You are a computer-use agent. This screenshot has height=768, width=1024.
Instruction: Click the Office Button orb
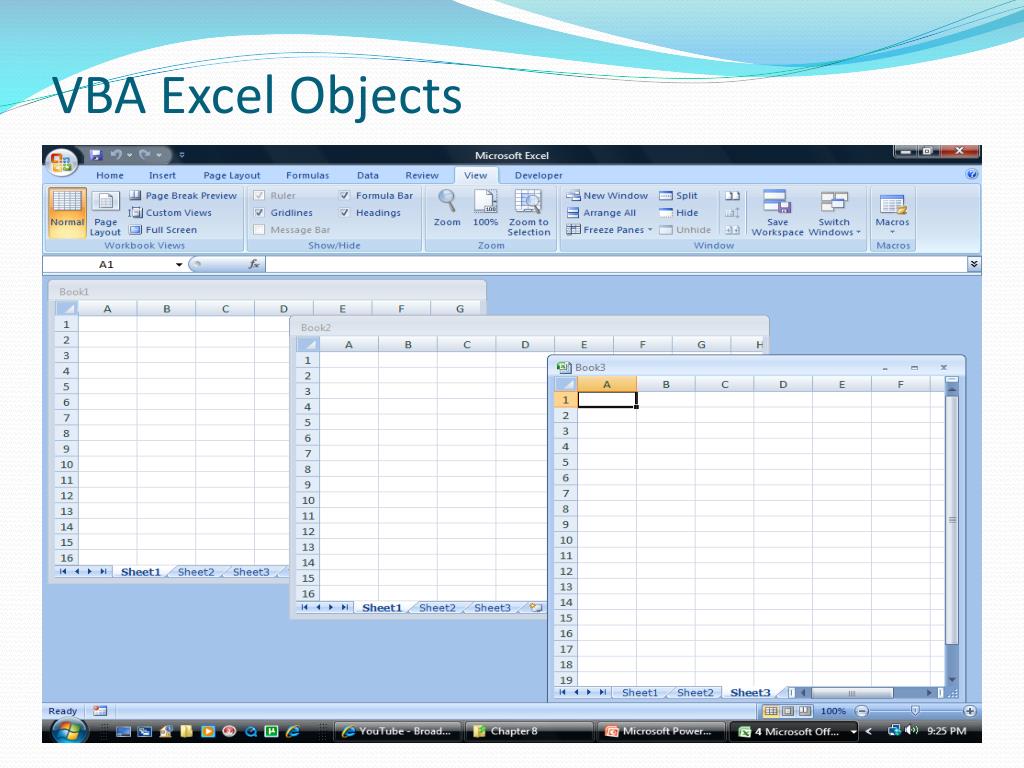tap(62, 161)
